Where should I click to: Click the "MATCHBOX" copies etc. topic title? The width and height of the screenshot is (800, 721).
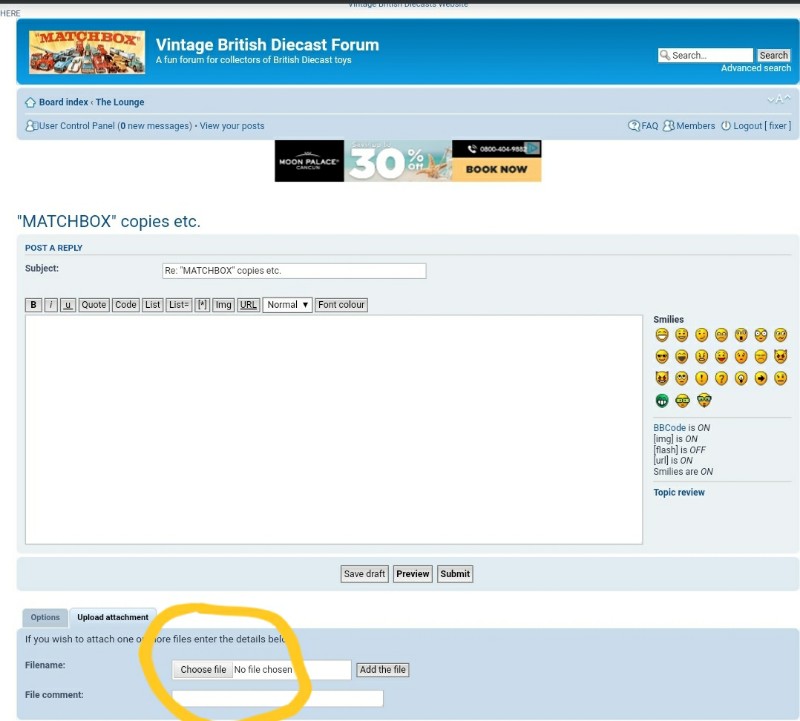click(109, 221)
